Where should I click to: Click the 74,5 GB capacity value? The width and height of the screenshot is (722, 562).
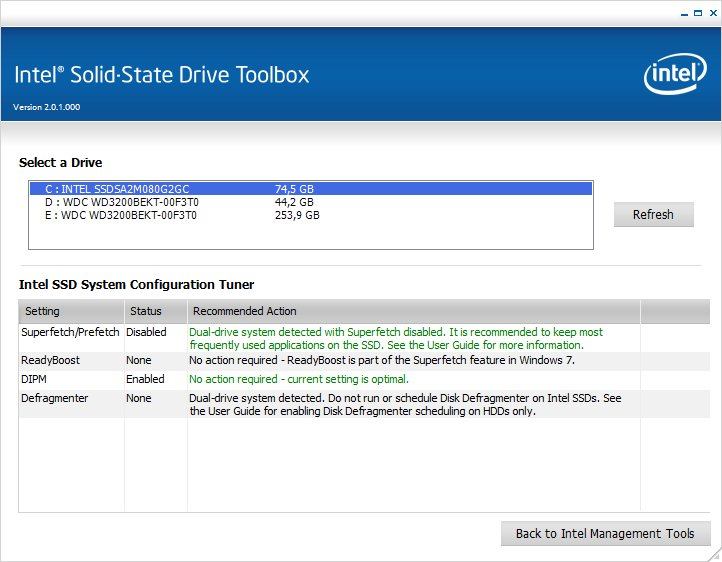click(x=294, y=189)
